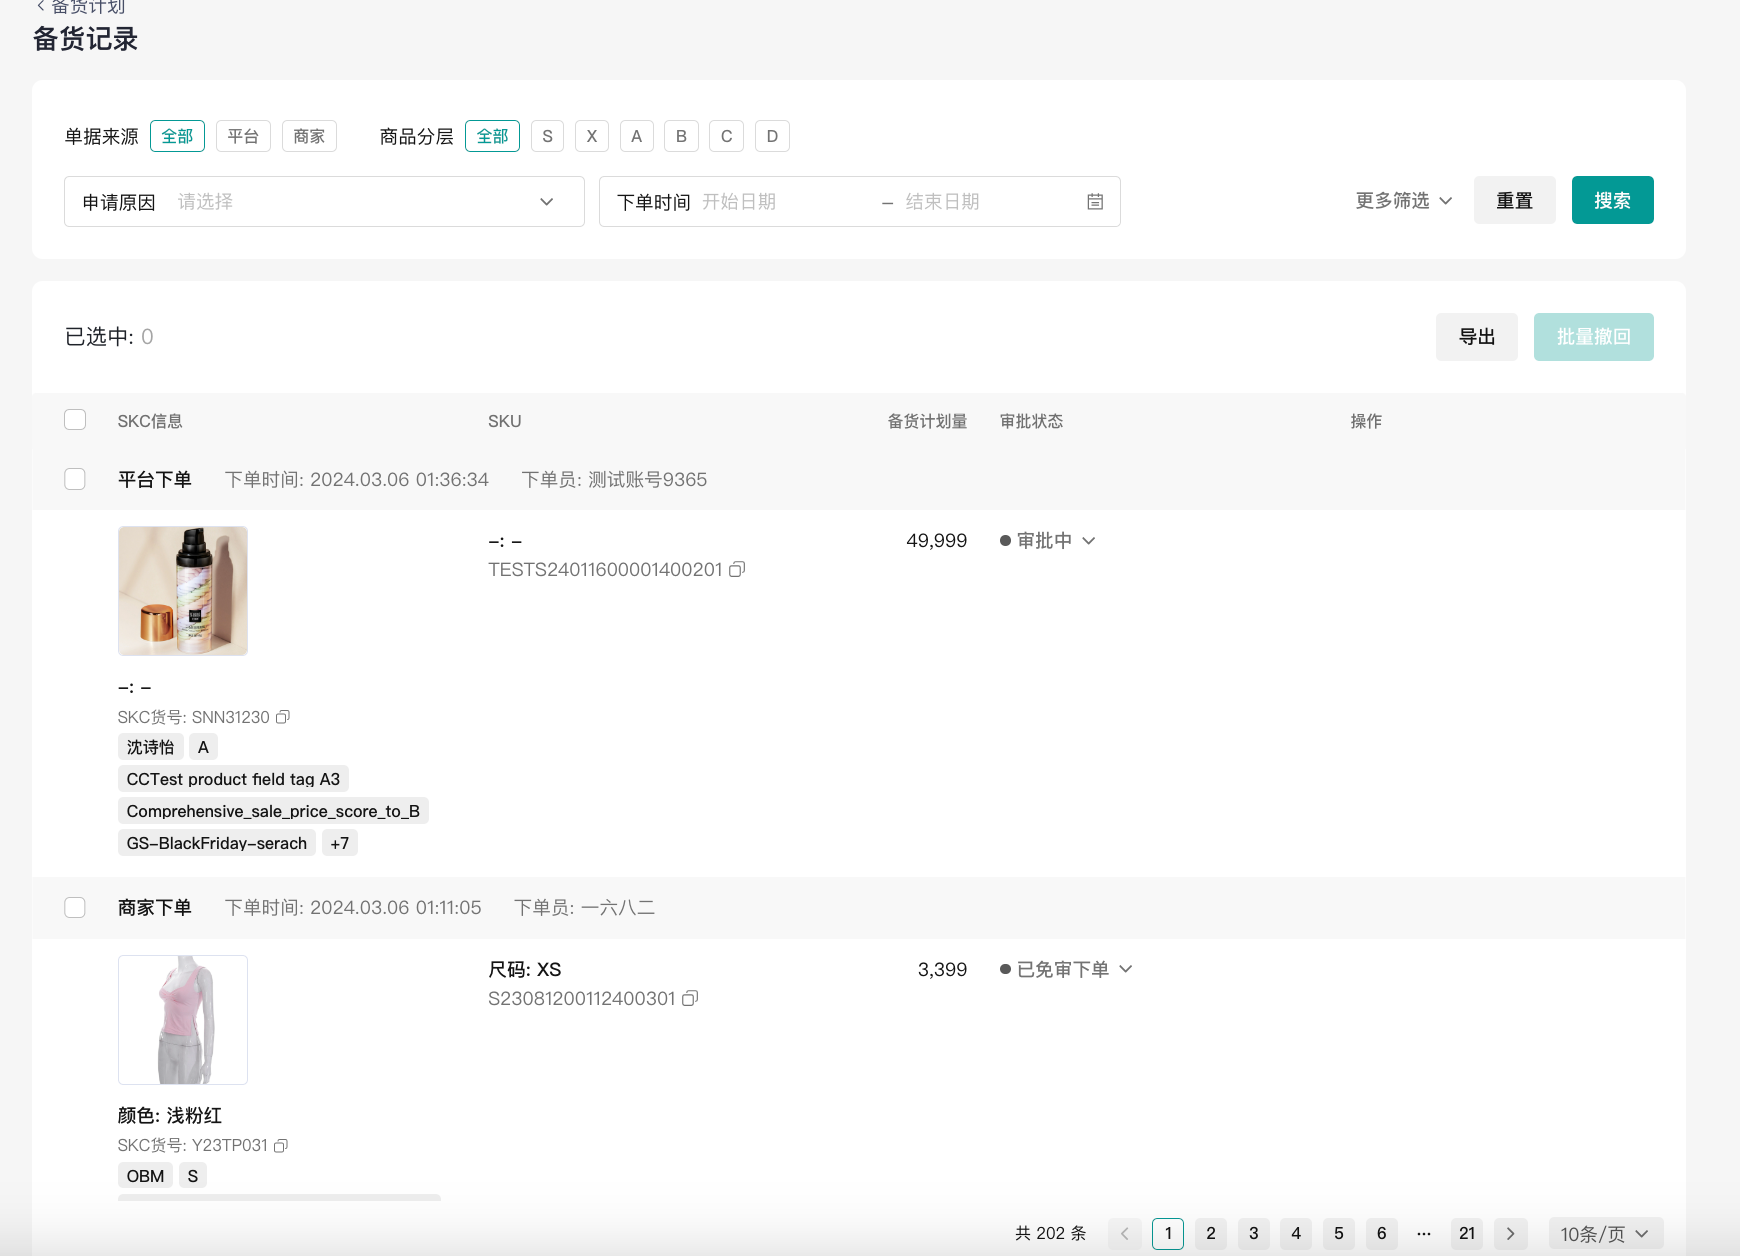Image resolution: width=1740 pixels, height=1256 pixels.
Task: Go to next page arrow
Action: pyautogui.click(x=1510, y=1234)
